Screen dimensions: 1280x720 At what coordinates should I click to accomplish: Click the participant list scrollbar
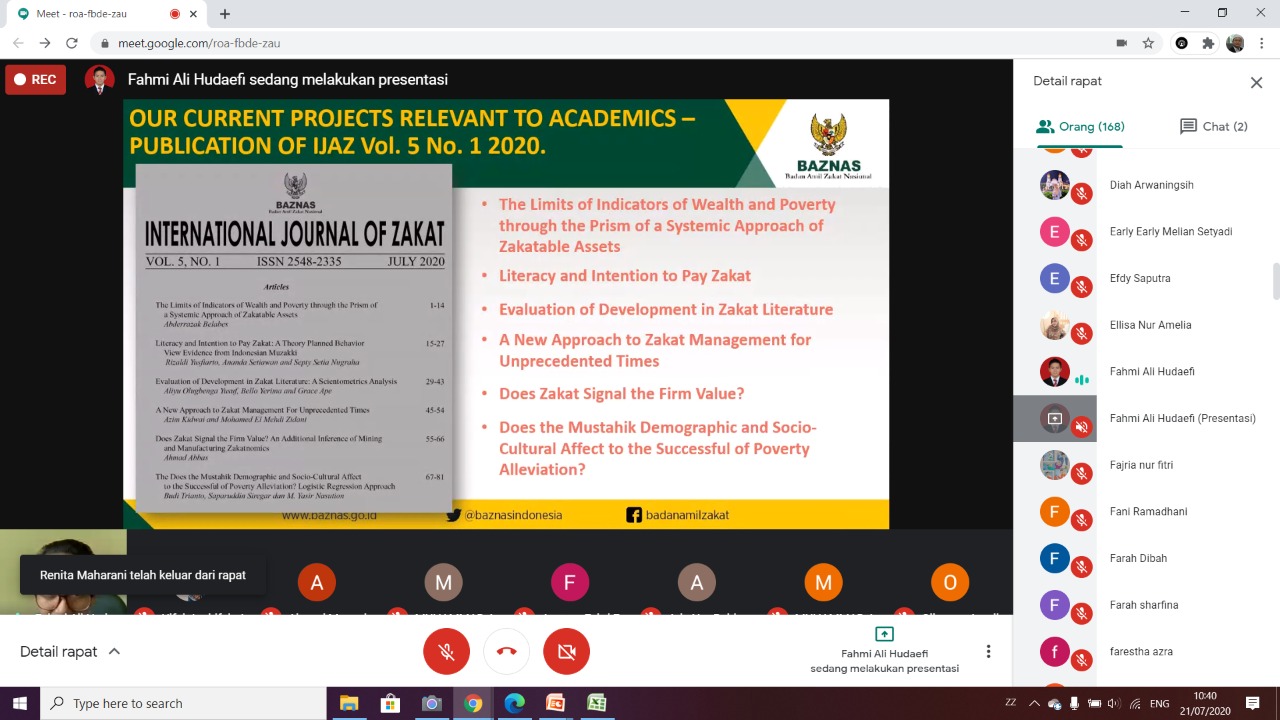(1275, 282)
